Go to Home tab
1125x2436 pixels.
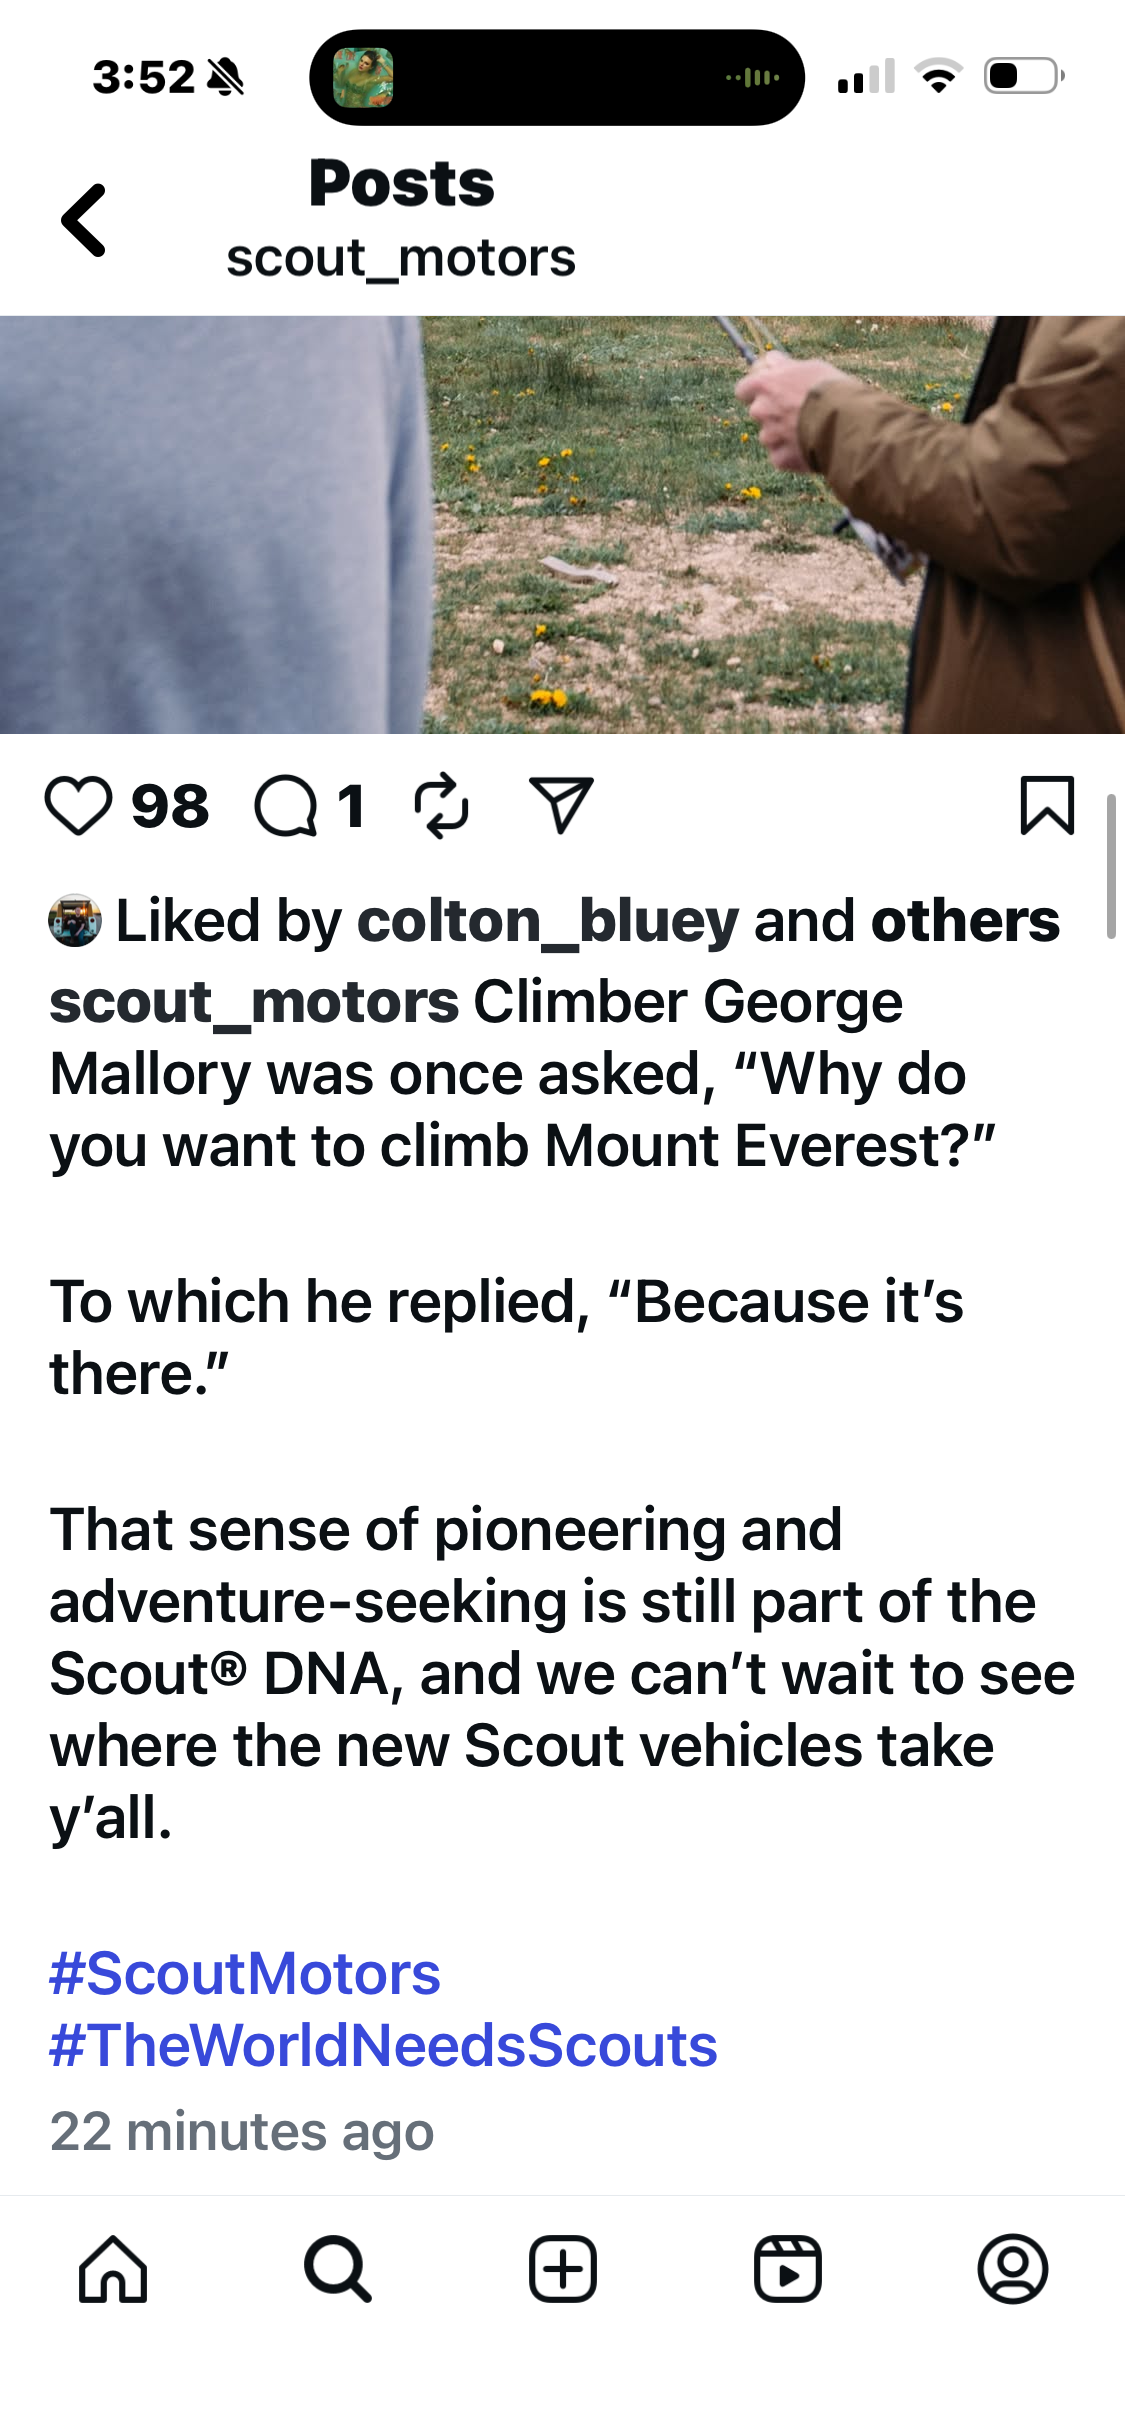tap(113, 2269)
